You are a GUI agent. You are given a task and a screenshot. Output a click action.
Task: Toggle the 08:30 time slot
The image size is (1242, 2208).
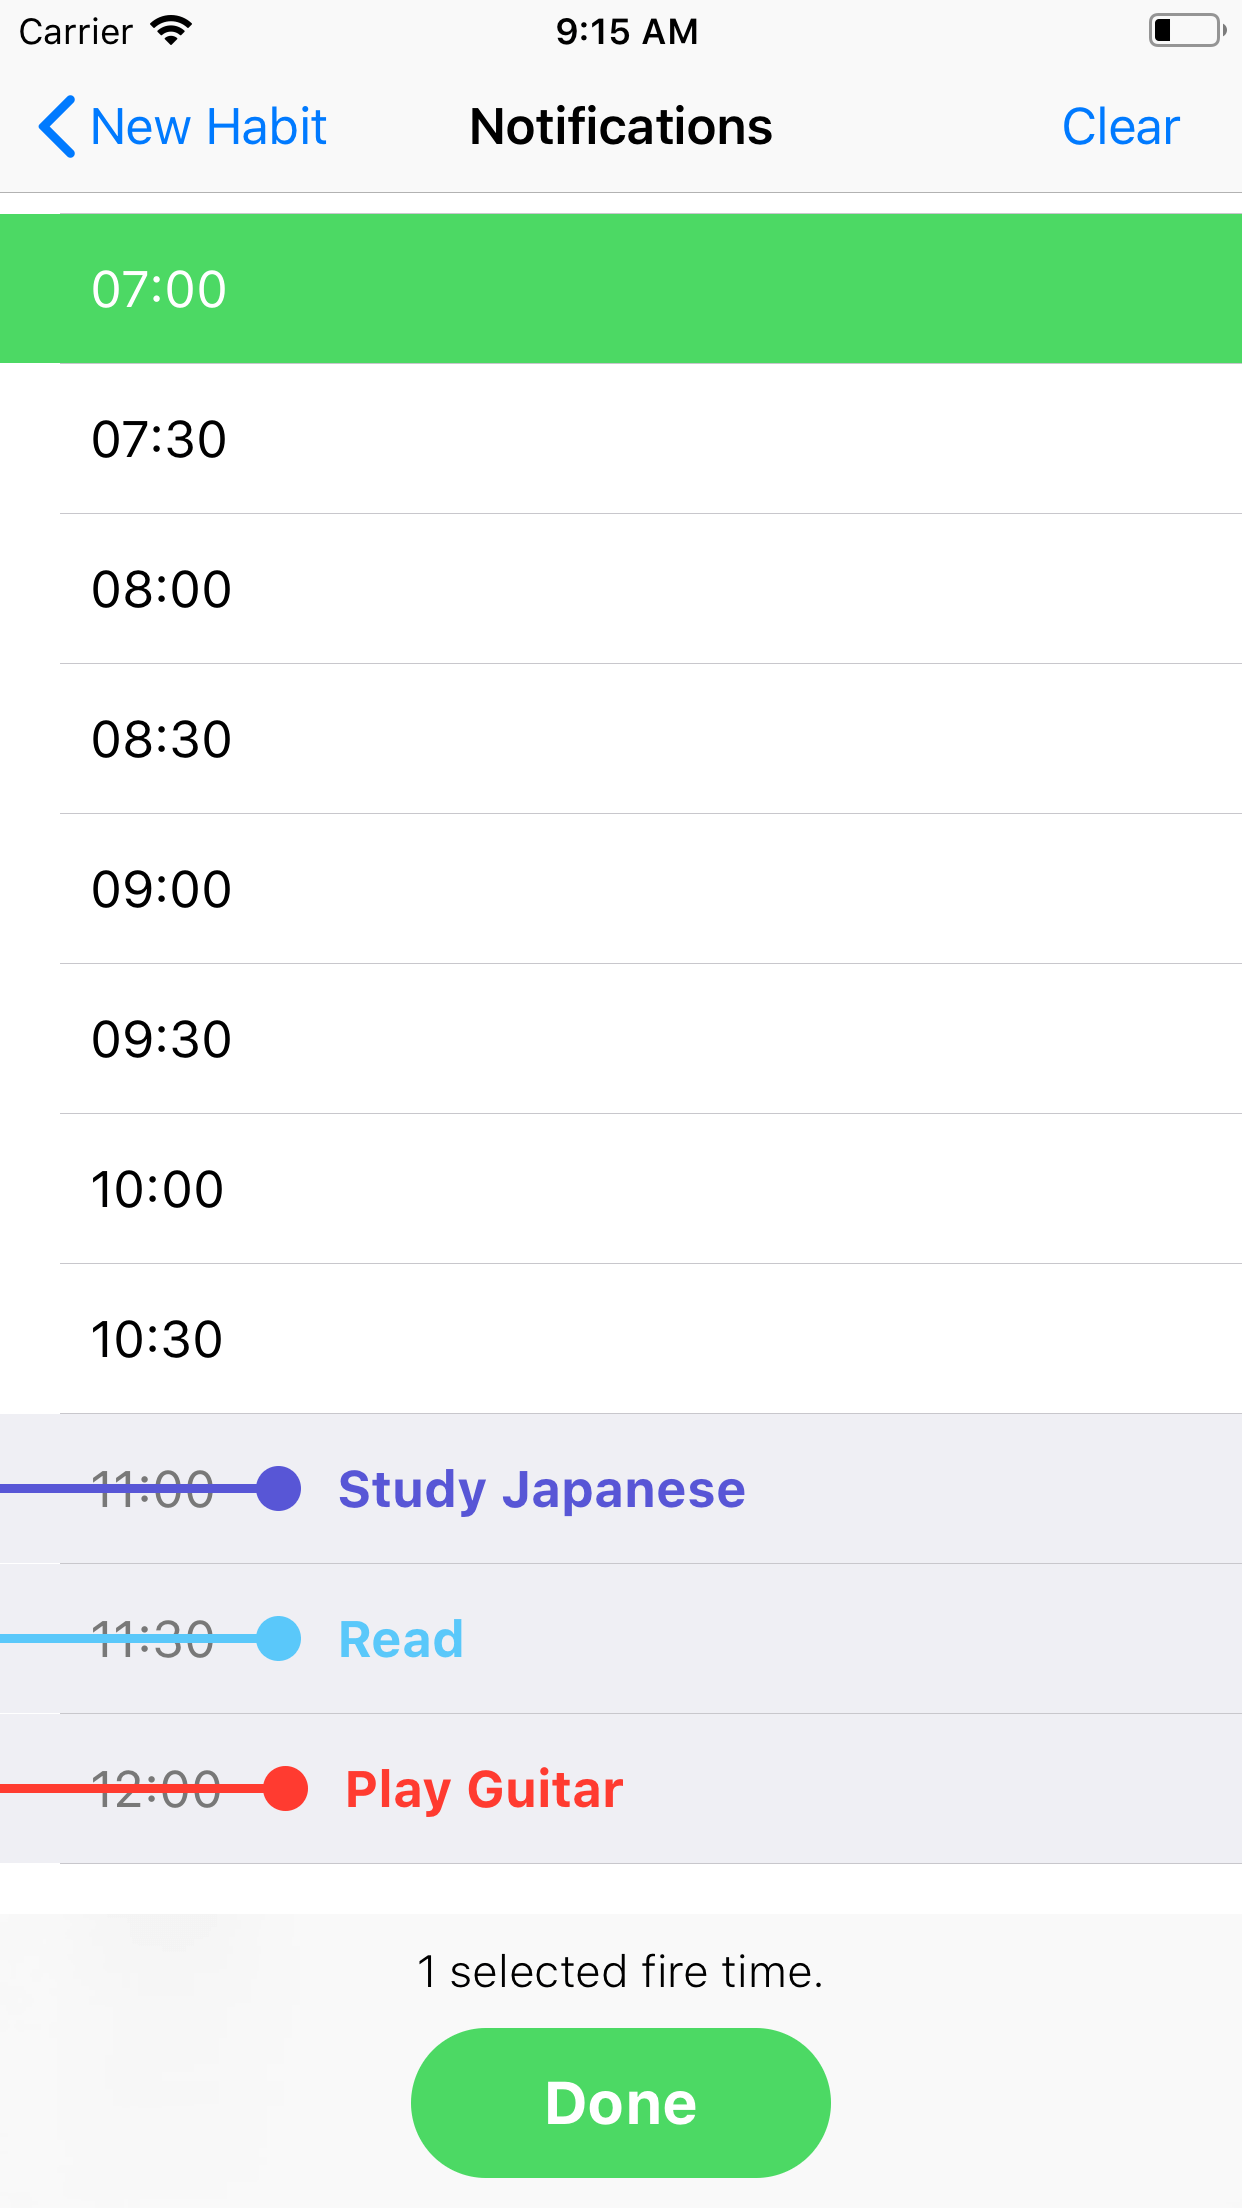pos(621,739)
